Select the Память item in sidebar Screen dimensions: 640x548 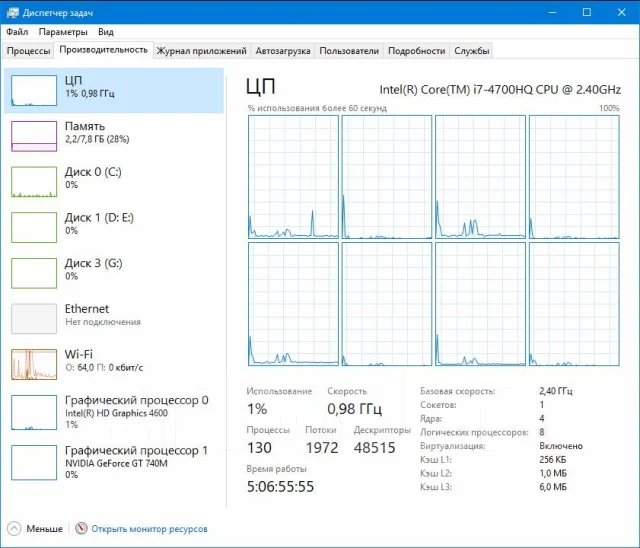point(114,136)
